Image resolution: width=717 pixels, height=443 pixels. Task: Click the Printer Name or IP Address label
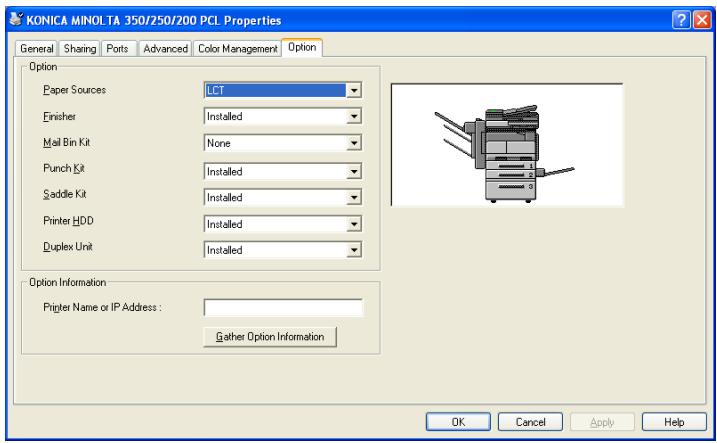click(x=102, y=307)
